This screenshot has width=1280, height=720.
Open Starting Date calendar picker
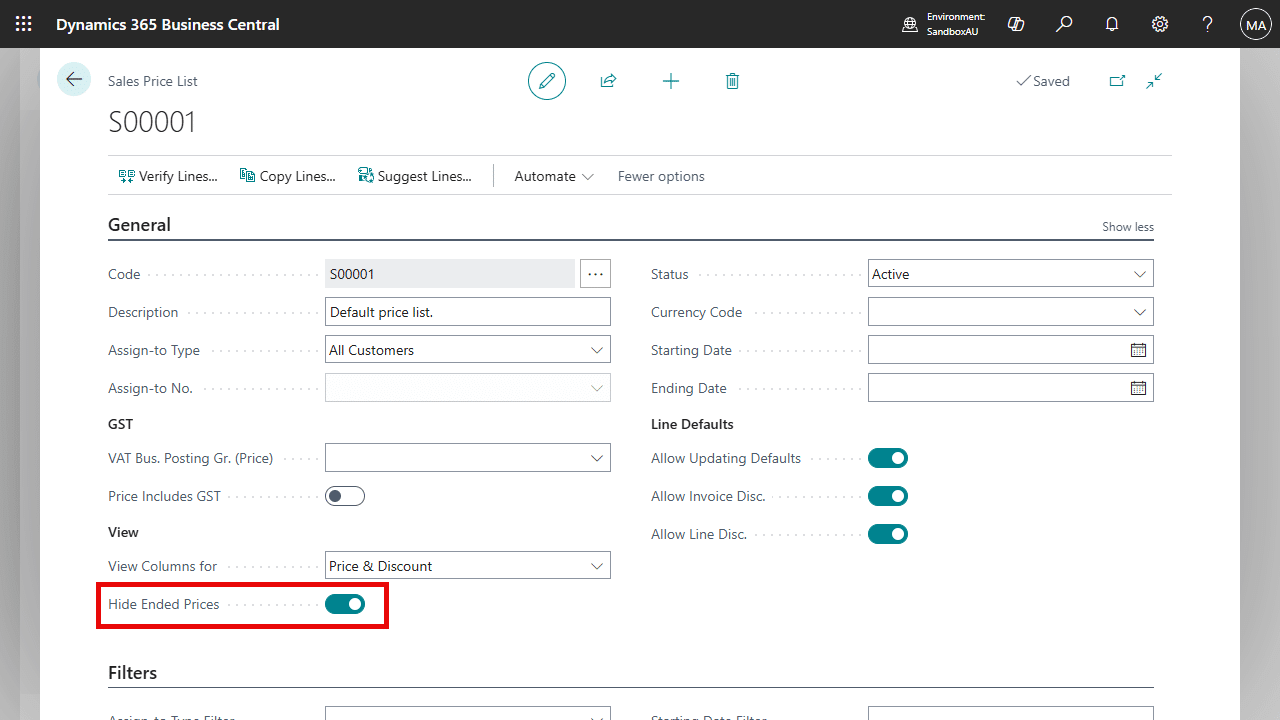(x=1138, y=350)
